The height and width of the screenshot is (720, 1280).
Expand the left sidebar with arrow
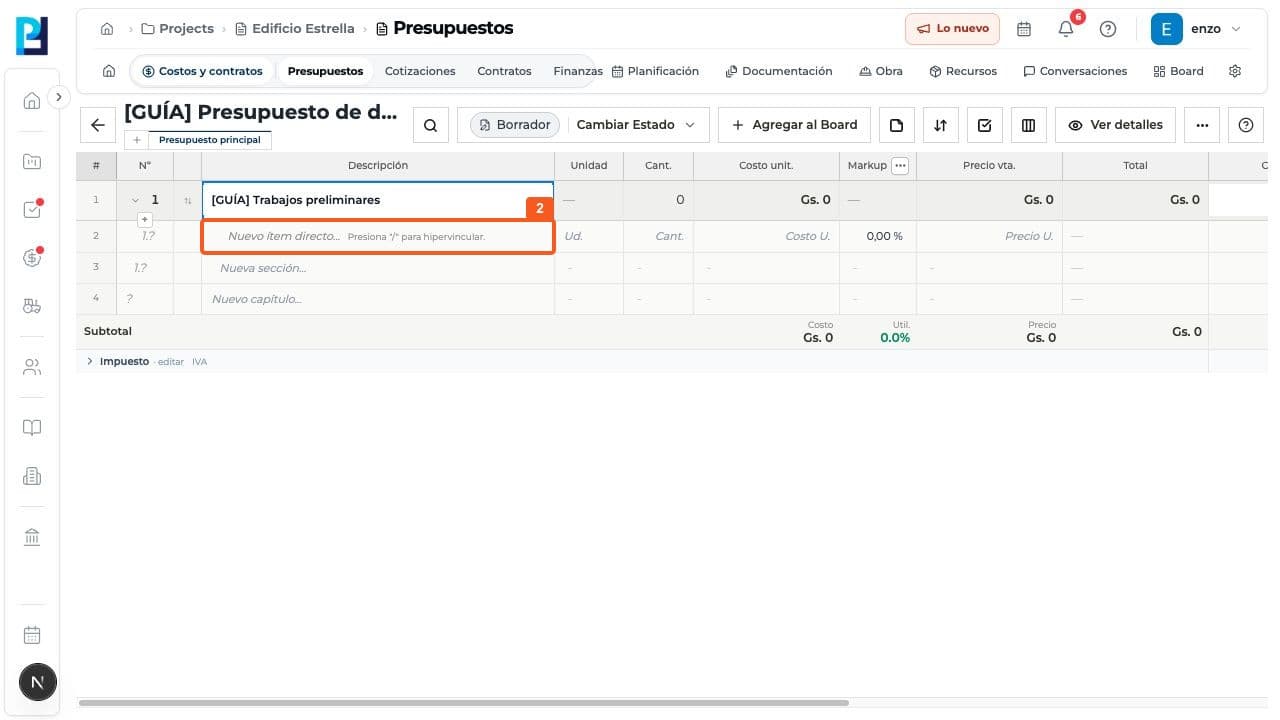(x=59, y=97)
